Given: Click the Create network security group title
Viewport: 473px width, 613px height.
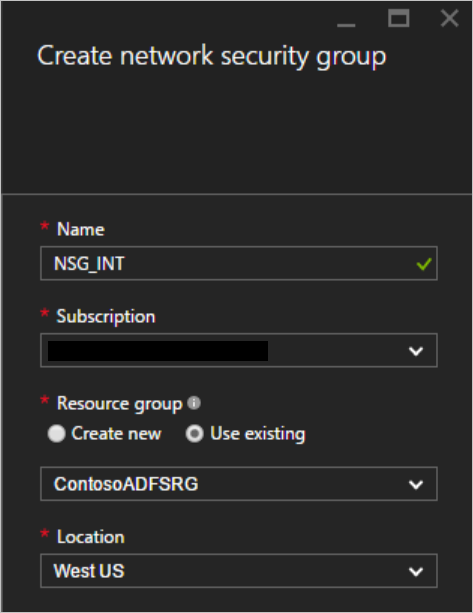Looking at the screenshot, I should point(212,57).
